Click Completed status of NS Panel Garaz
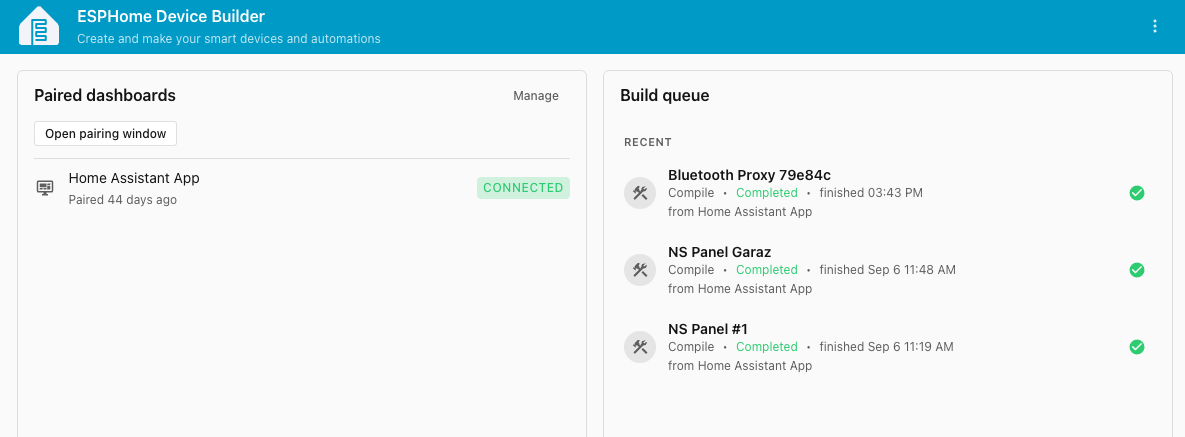Screen dimensions: 1185x437 point(766,270)
